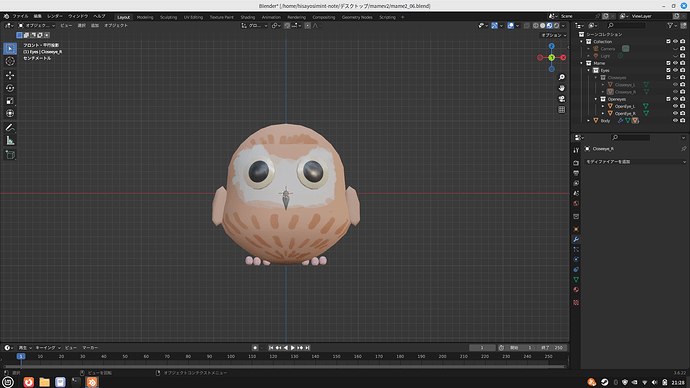The image size is (690, 388).
Task: Collapse the Mame collection tree
Action: point(582,63)
